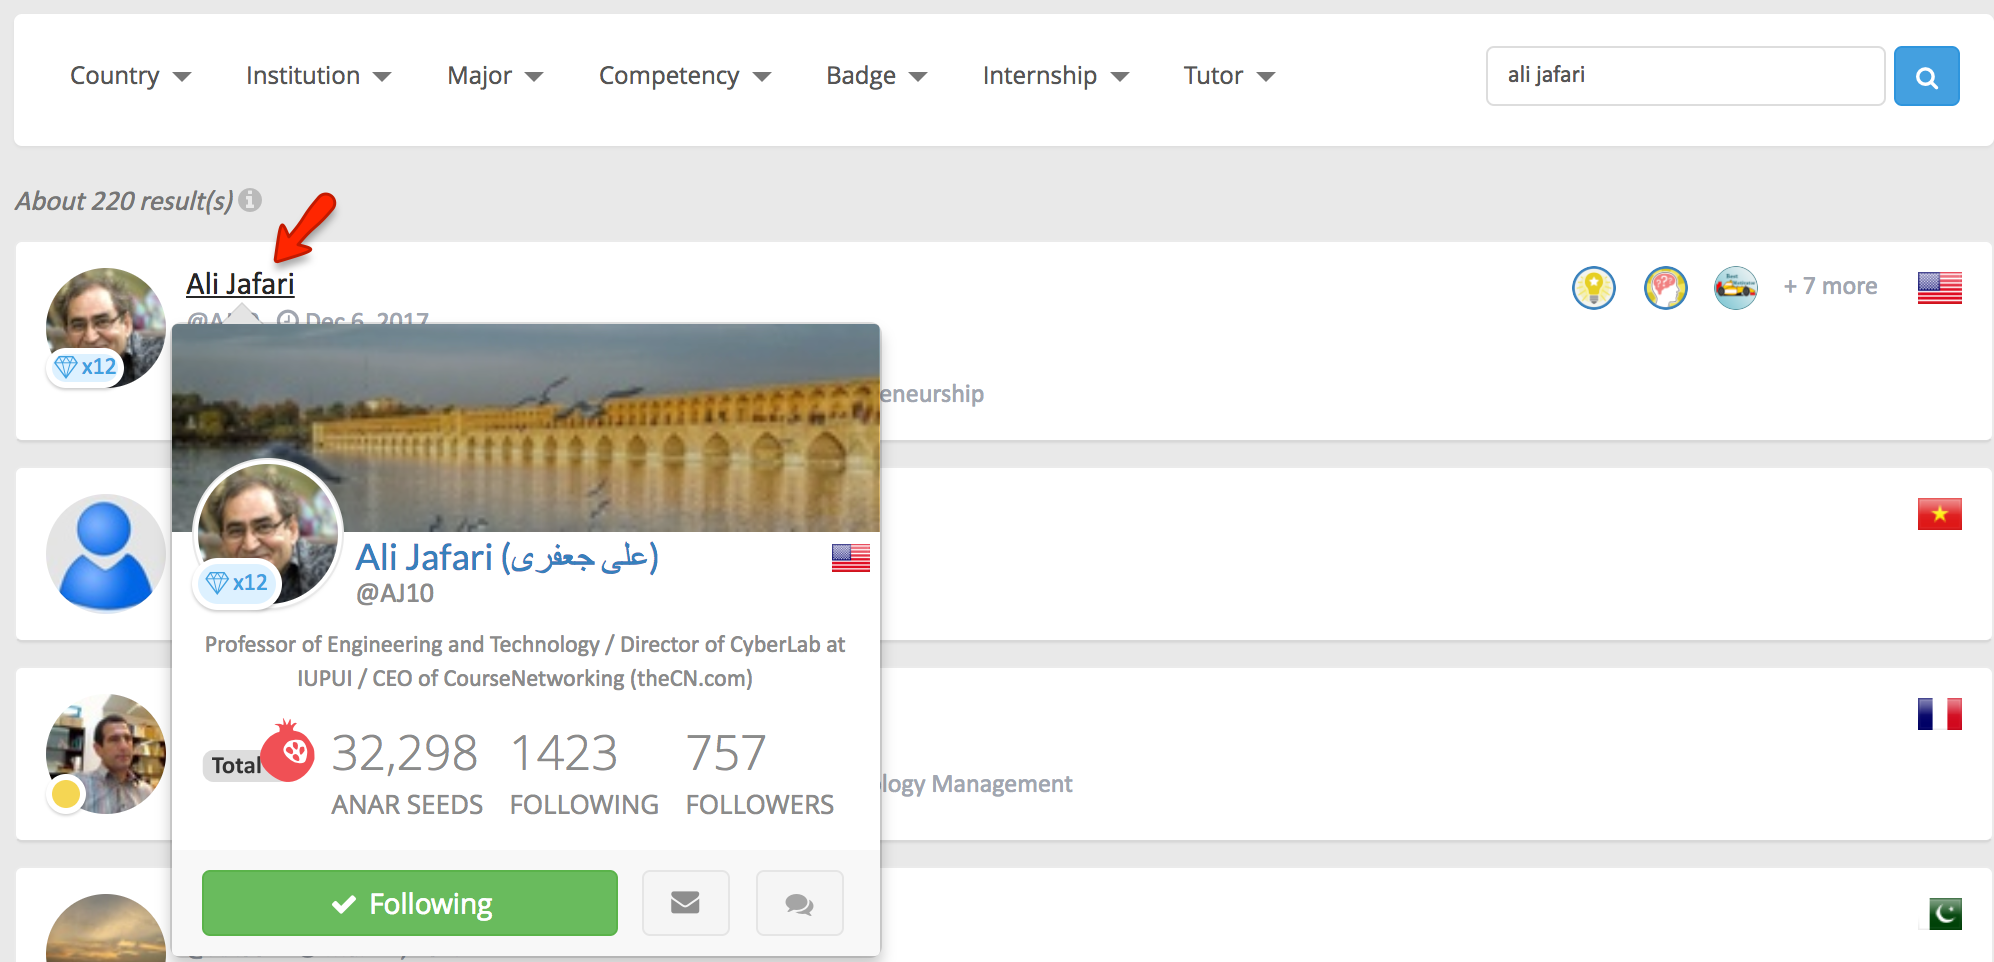Screen dimensions: 1994x962
Task: Expand the Tutor filter dropdown
Action: 1229,76
